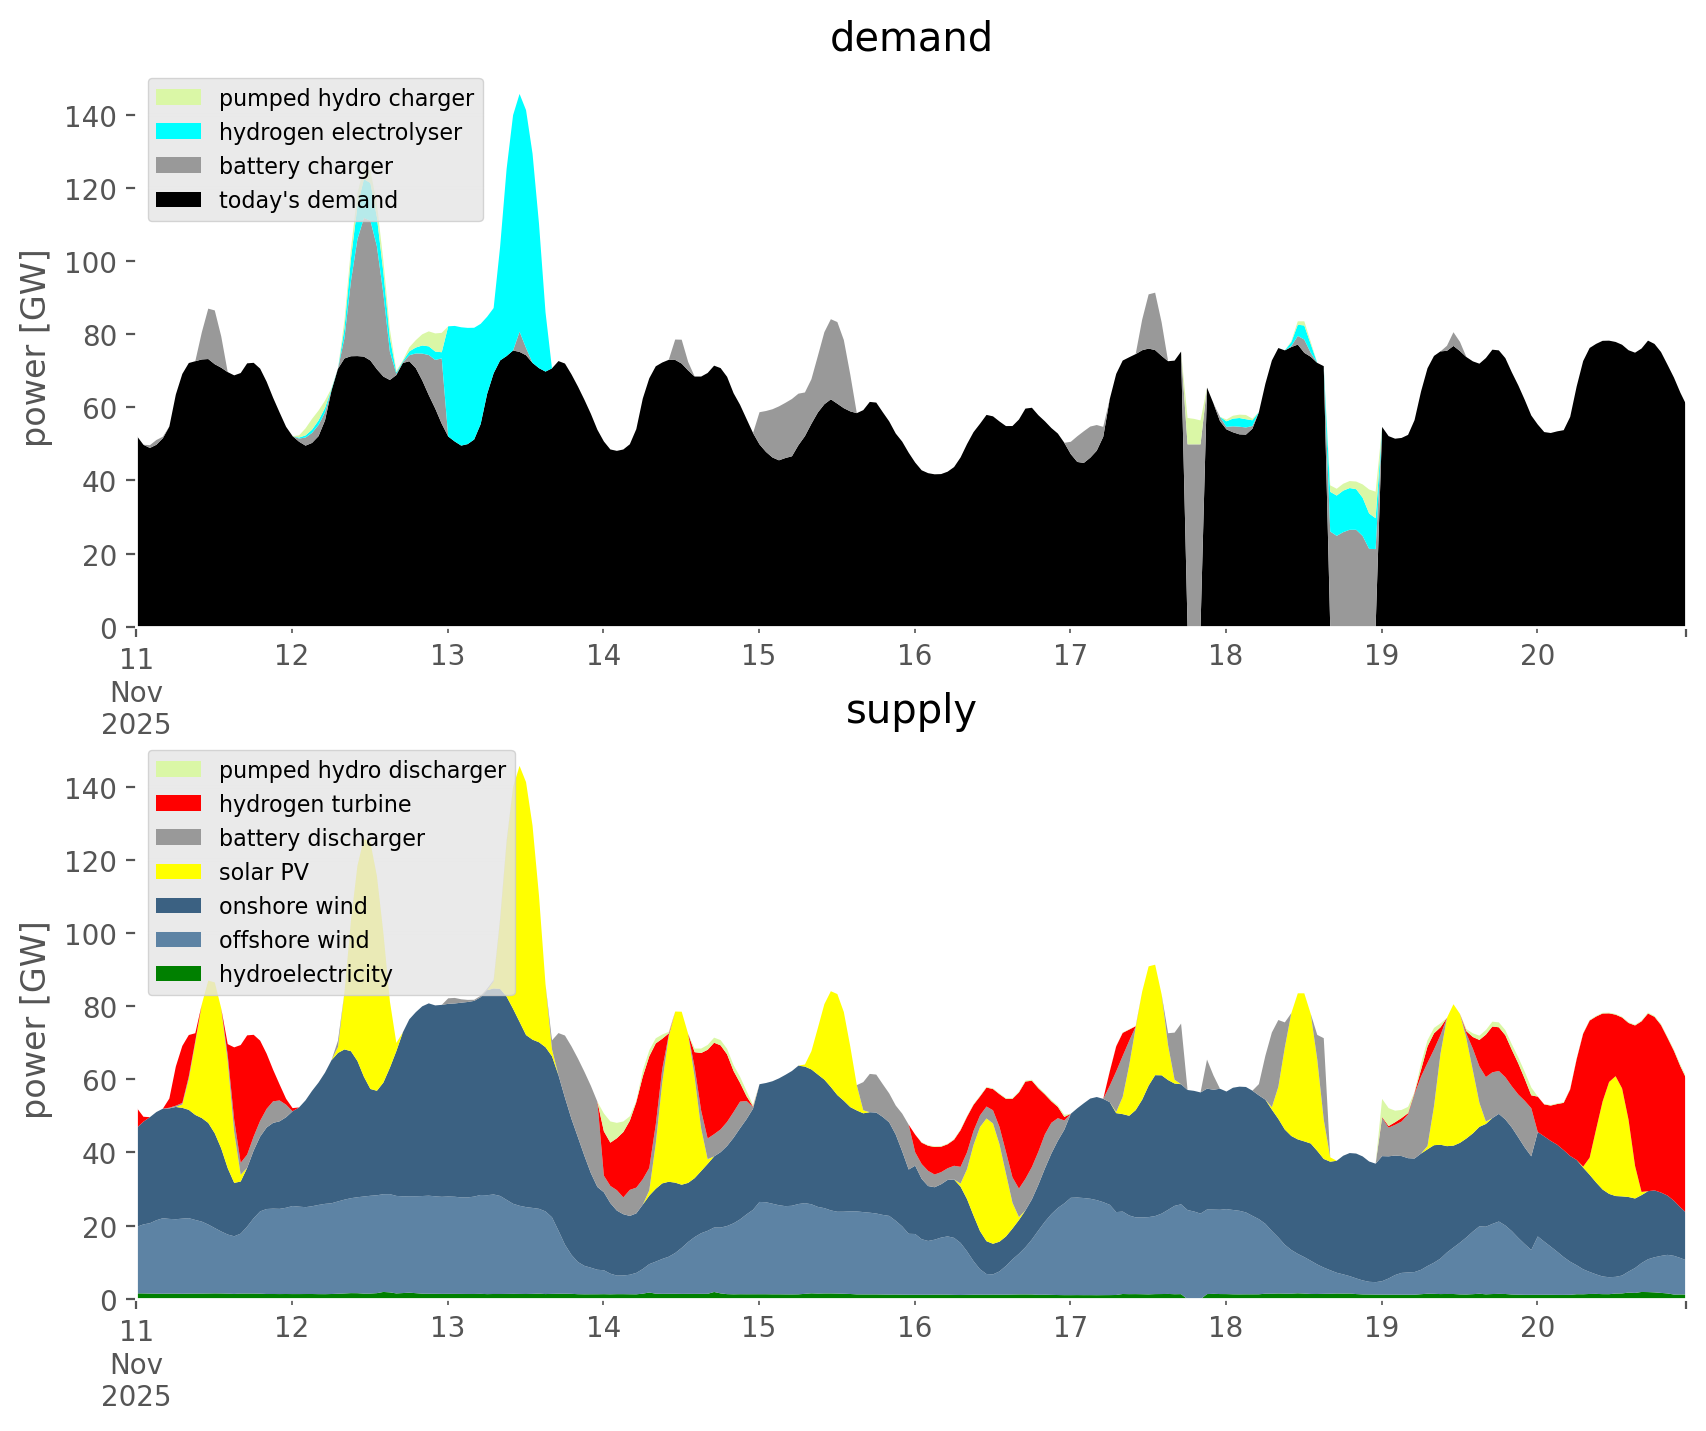Select the grey battery charger legend swatch
Screen dimensions: 1706x1431
(179, 166)
